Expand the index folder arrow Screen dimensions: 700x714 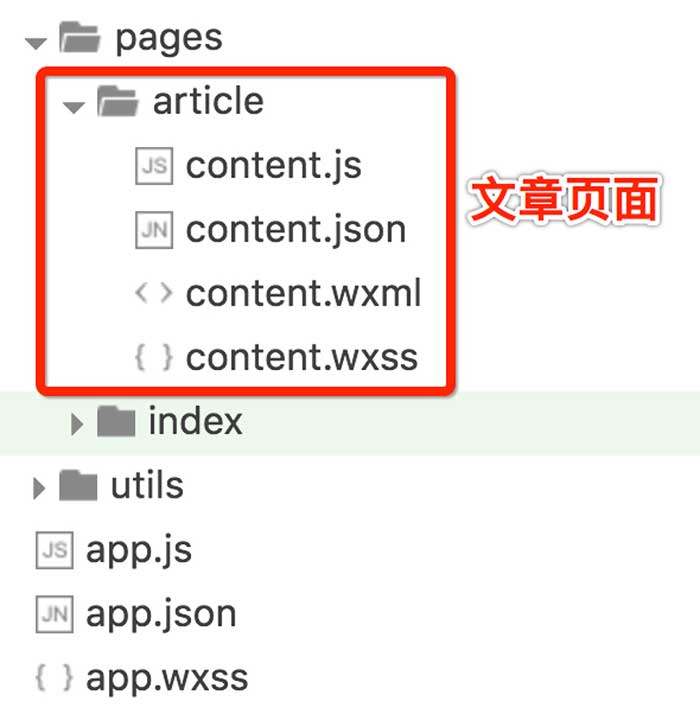pos(77,424)
